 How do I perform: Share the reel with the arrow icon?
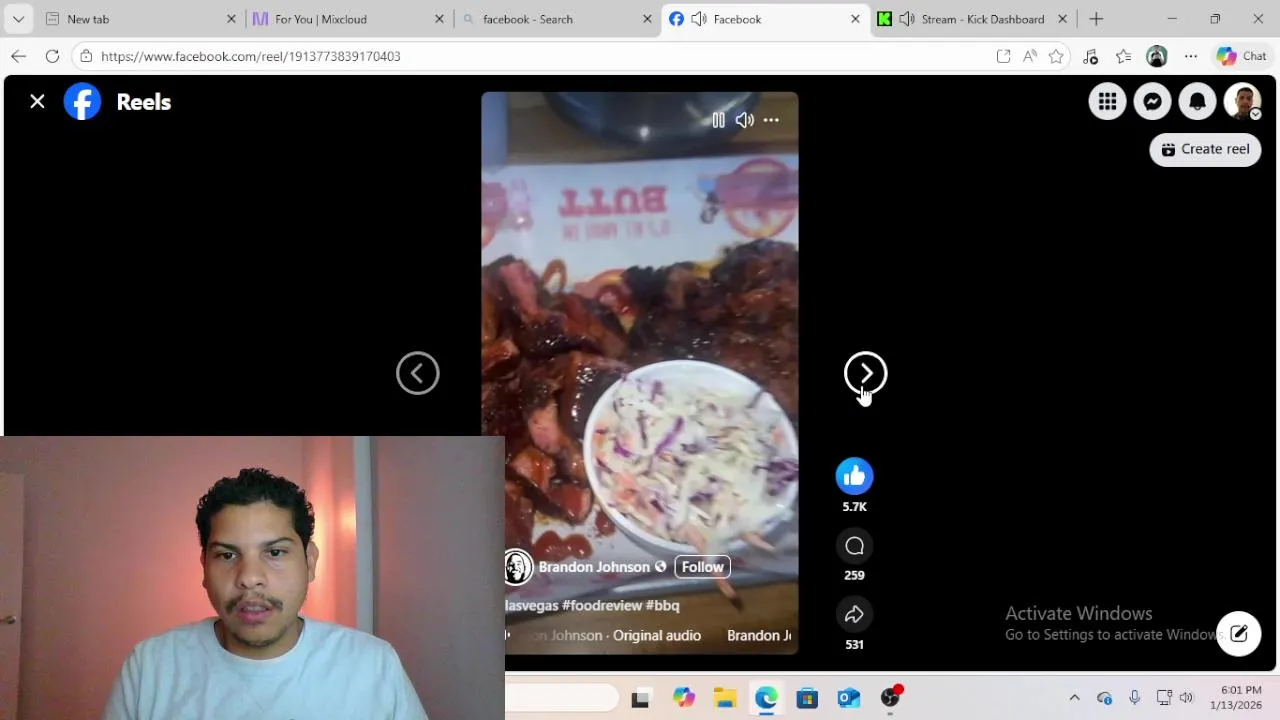[x=854, y=614]
